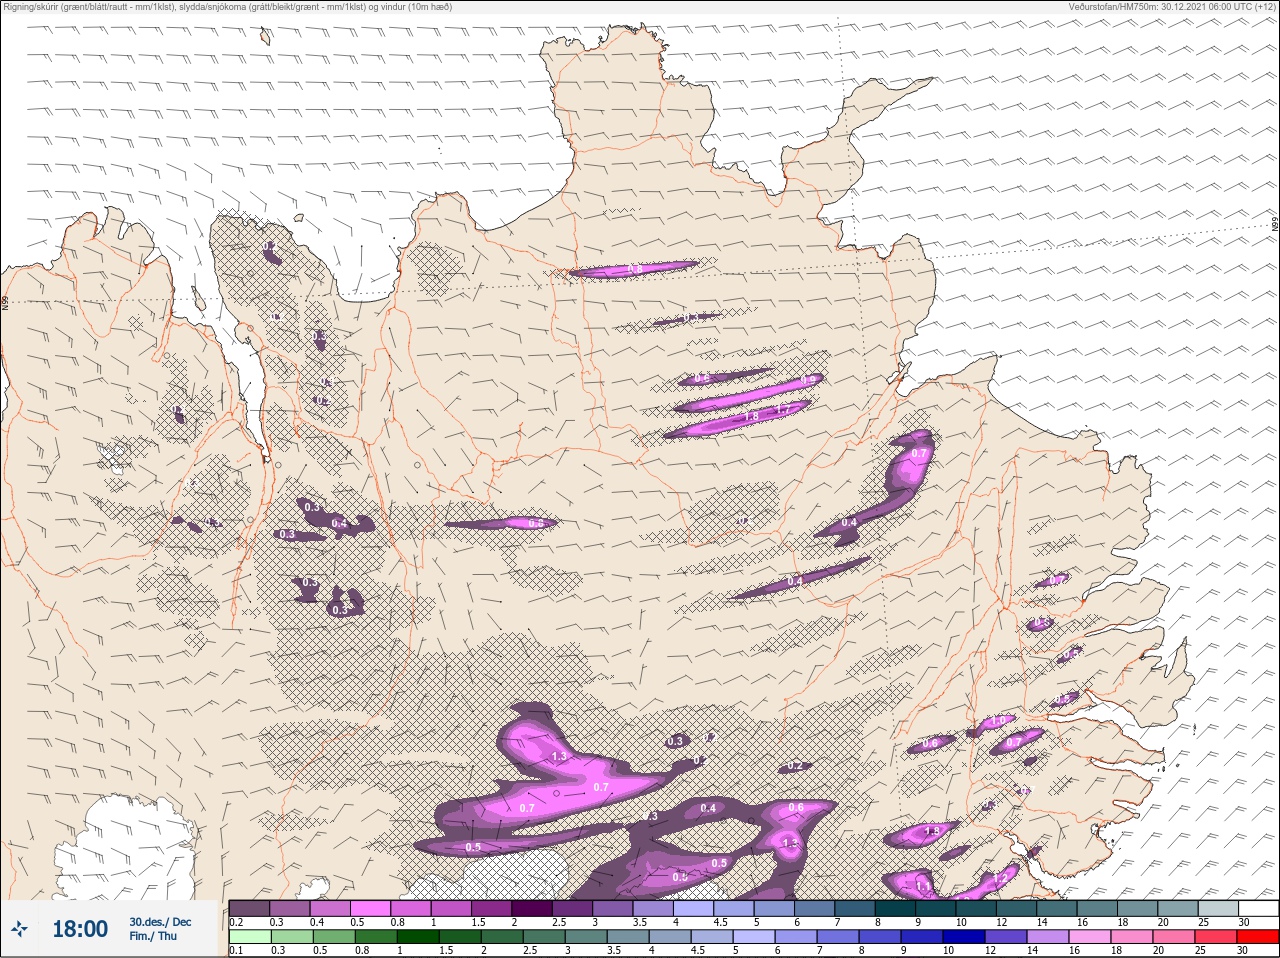Click the vertical N66 latitude label on the right edge
The height and width of the screenshot is (958, 1280).
pyautogui.click(x=1275, y=226)
